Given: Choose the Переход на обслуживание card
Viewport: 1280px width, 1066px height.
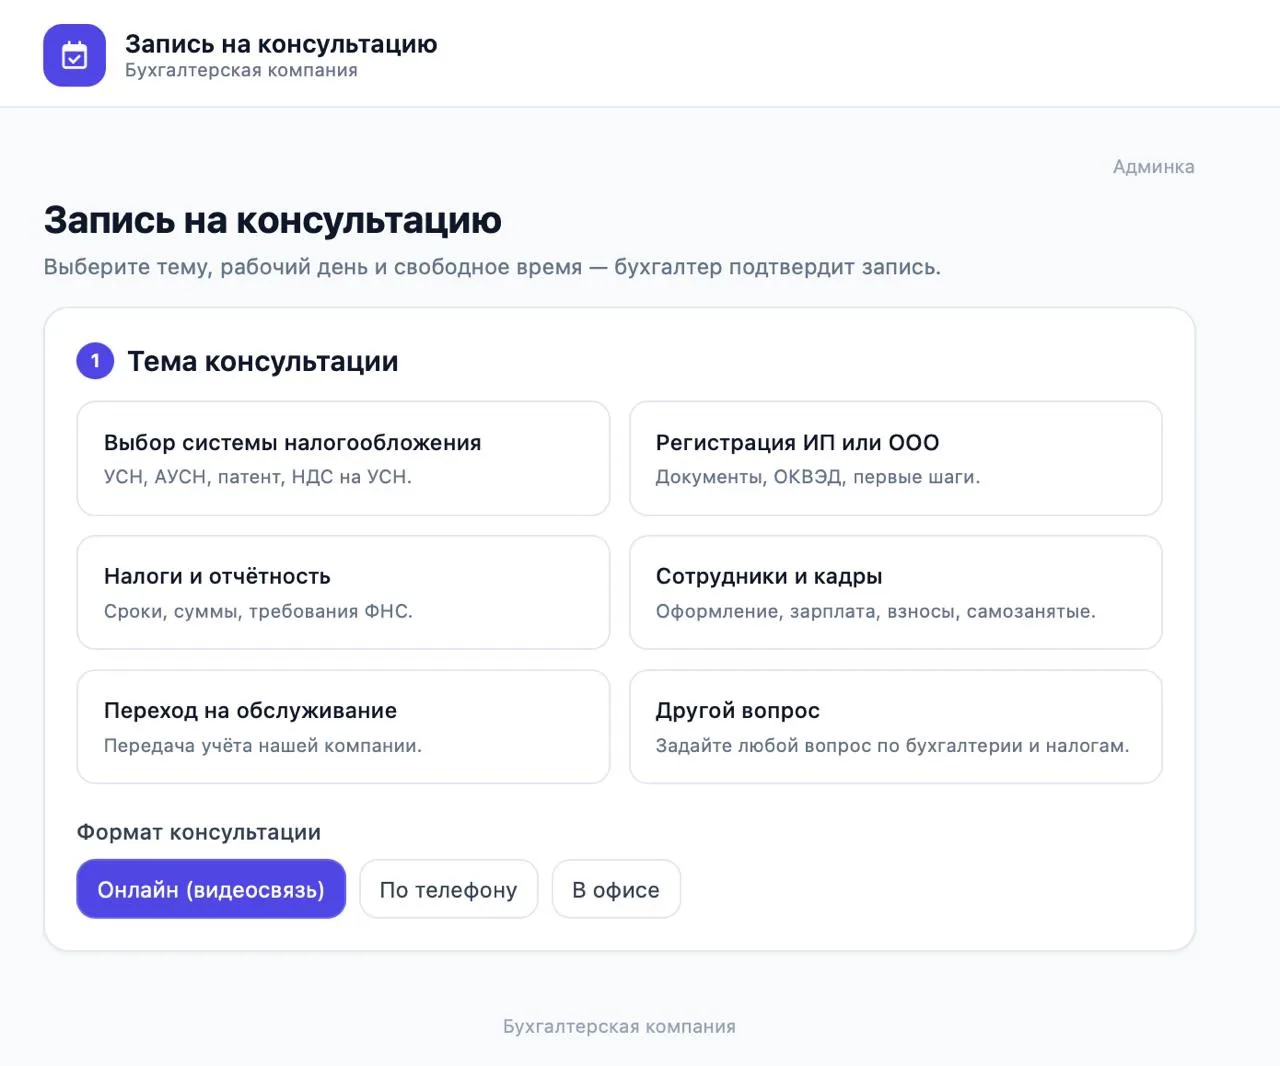Looking at the screenshot, I should 343,727.
